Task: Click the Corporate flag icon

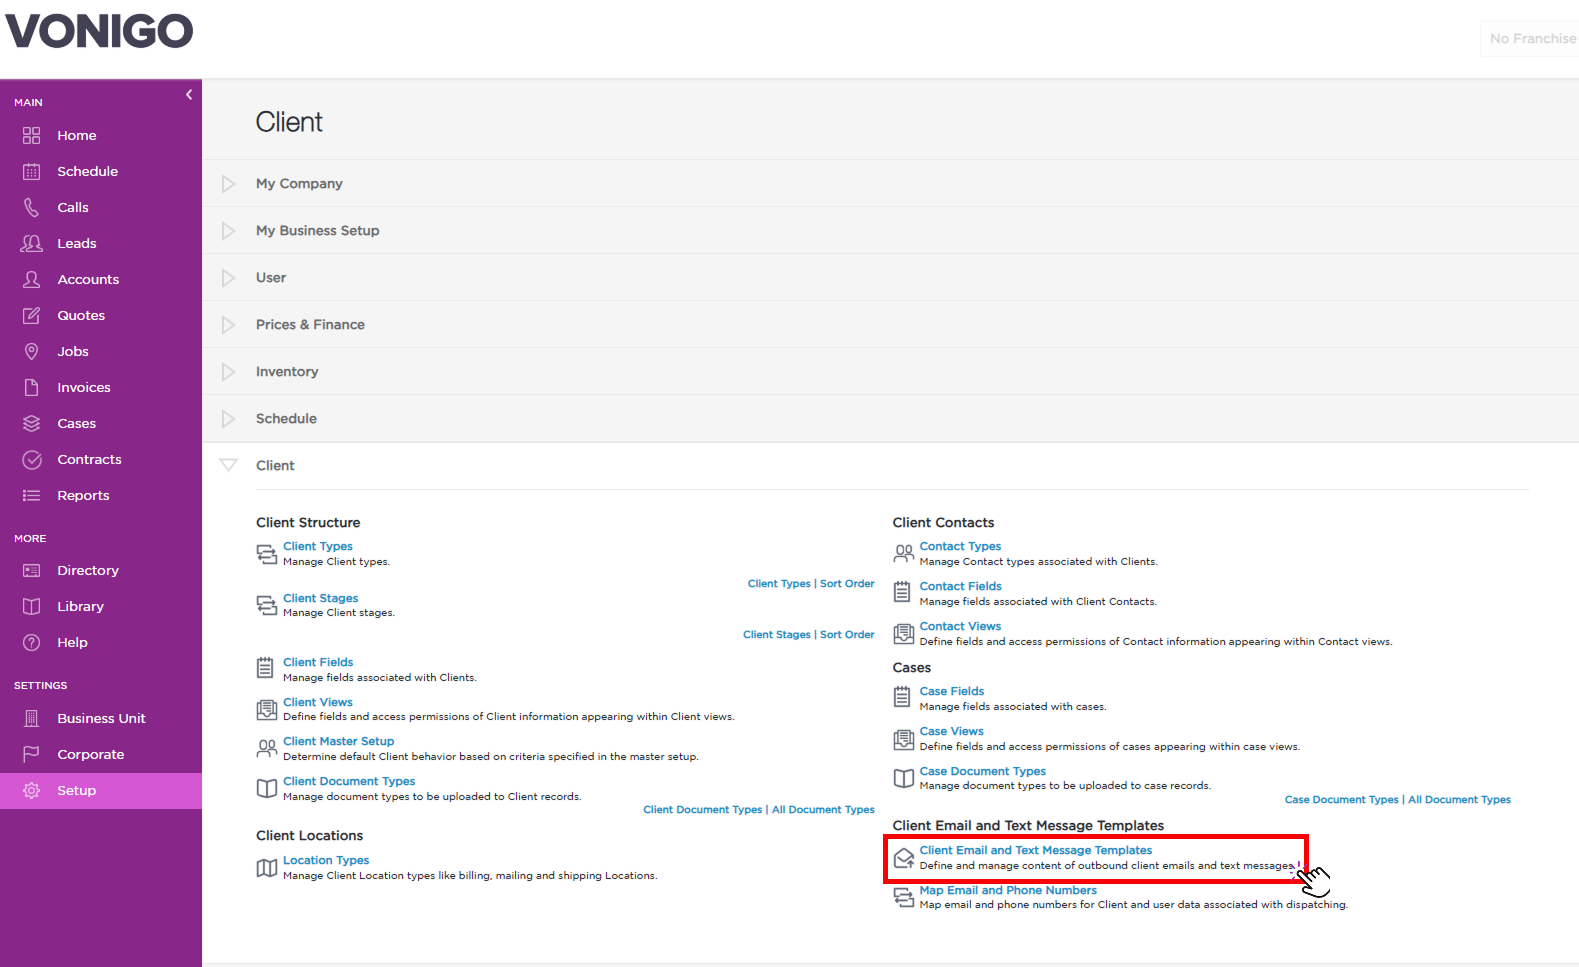Action: click(x=32, y=754)
